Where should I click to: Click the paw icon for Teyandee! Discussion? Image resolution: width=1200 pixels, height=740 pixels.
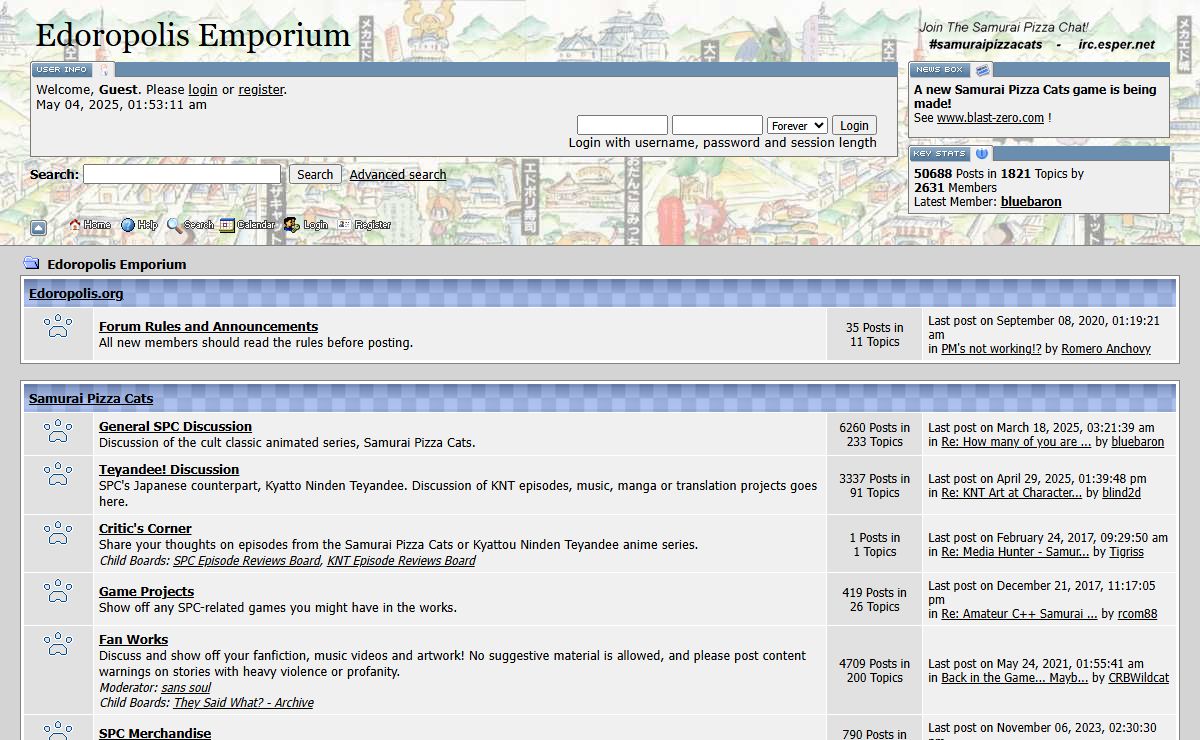[x=58, y=473]
